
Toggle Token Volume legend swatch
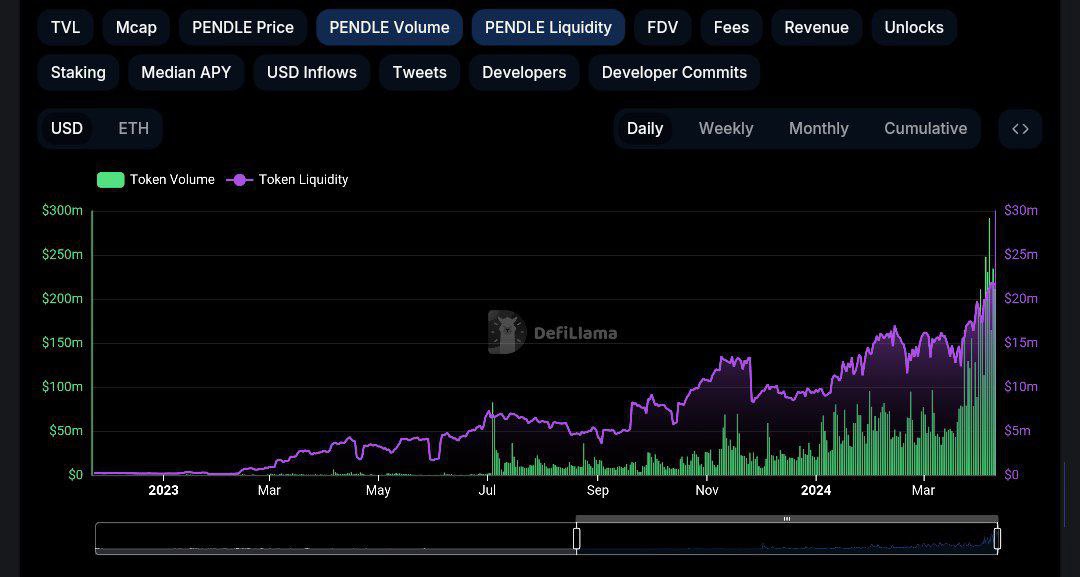(110, 180)
